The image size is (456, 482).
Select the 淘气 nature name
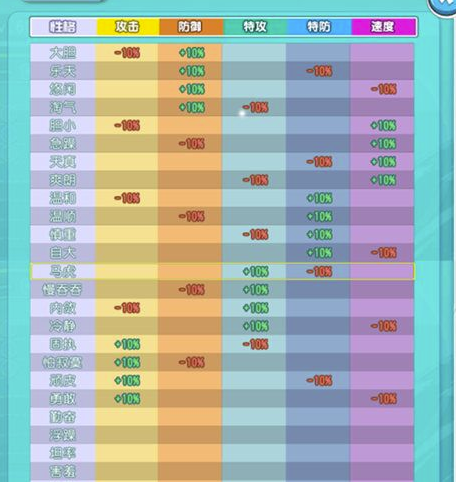[x=63, y=108]
